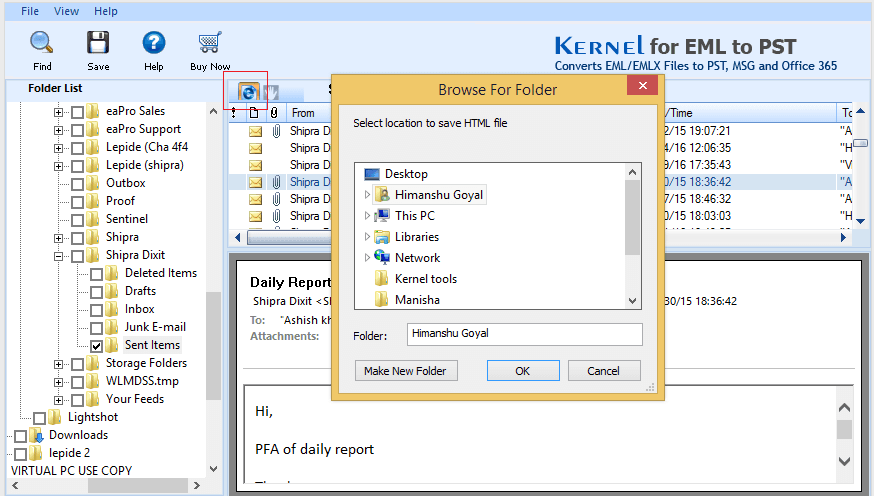Open the View menu
The width and height of the screenshot is (874, 496).
click(66, 11)
